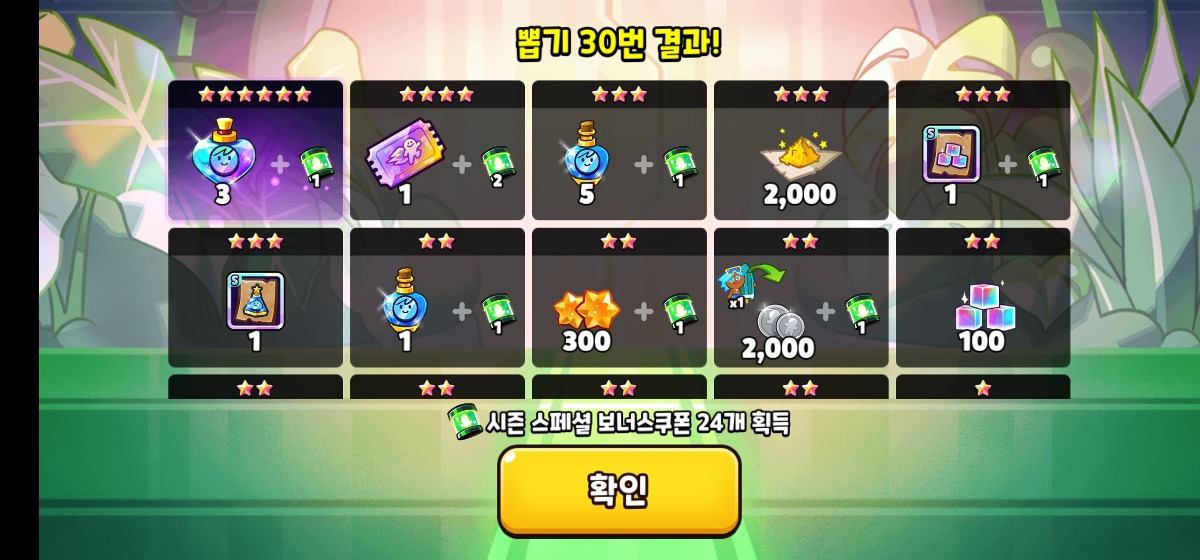Image resolution: width=1200 pixels, height=560 pixels.
Task: Tap green coupon beside star jellies
Action: point(681,313)
